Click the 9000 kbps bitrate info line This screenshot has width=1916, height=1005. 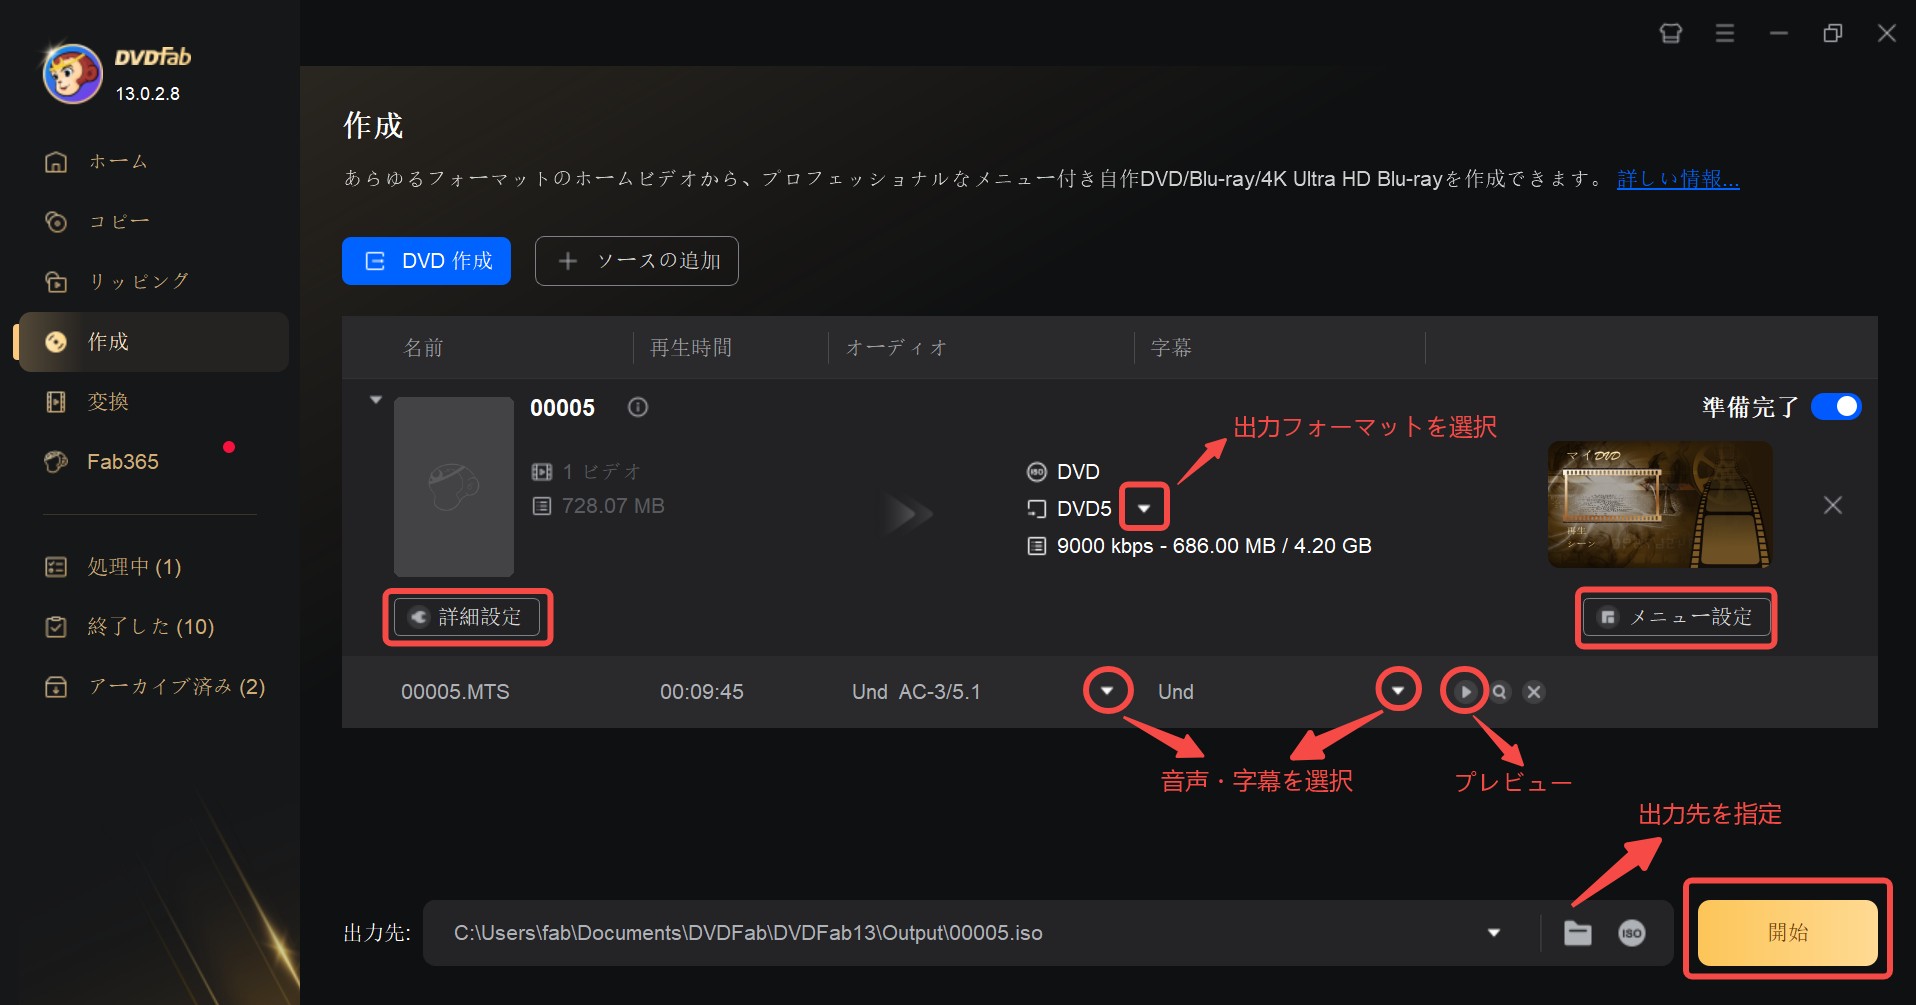coord(1214,546)
